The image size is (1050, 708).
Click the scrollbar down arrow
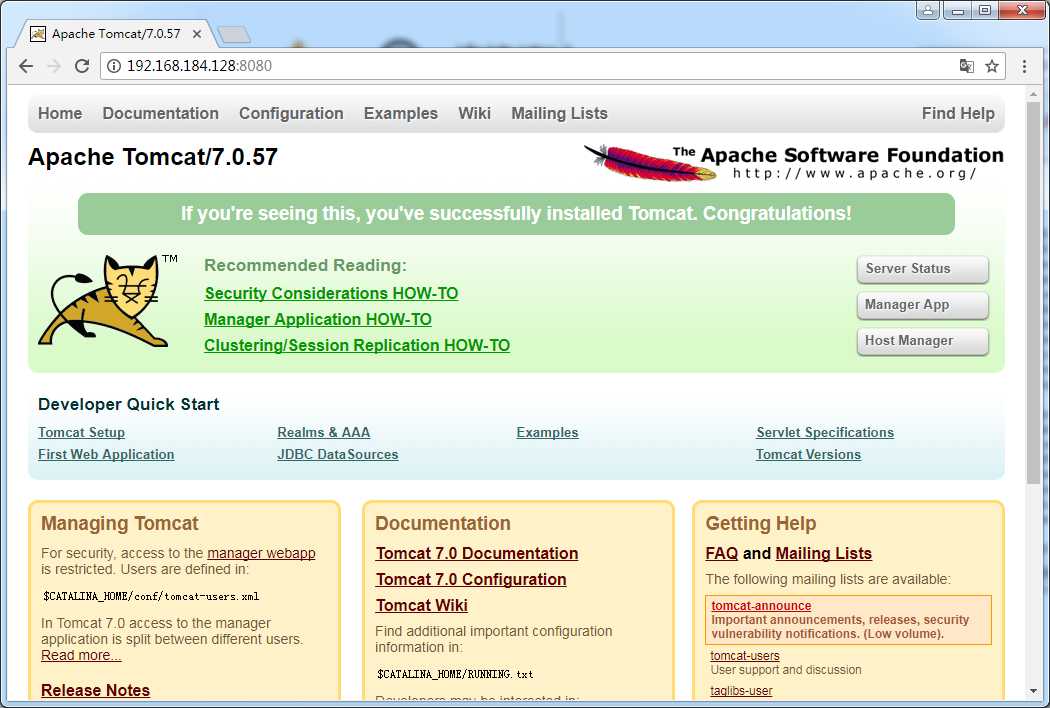(1033, 691)
